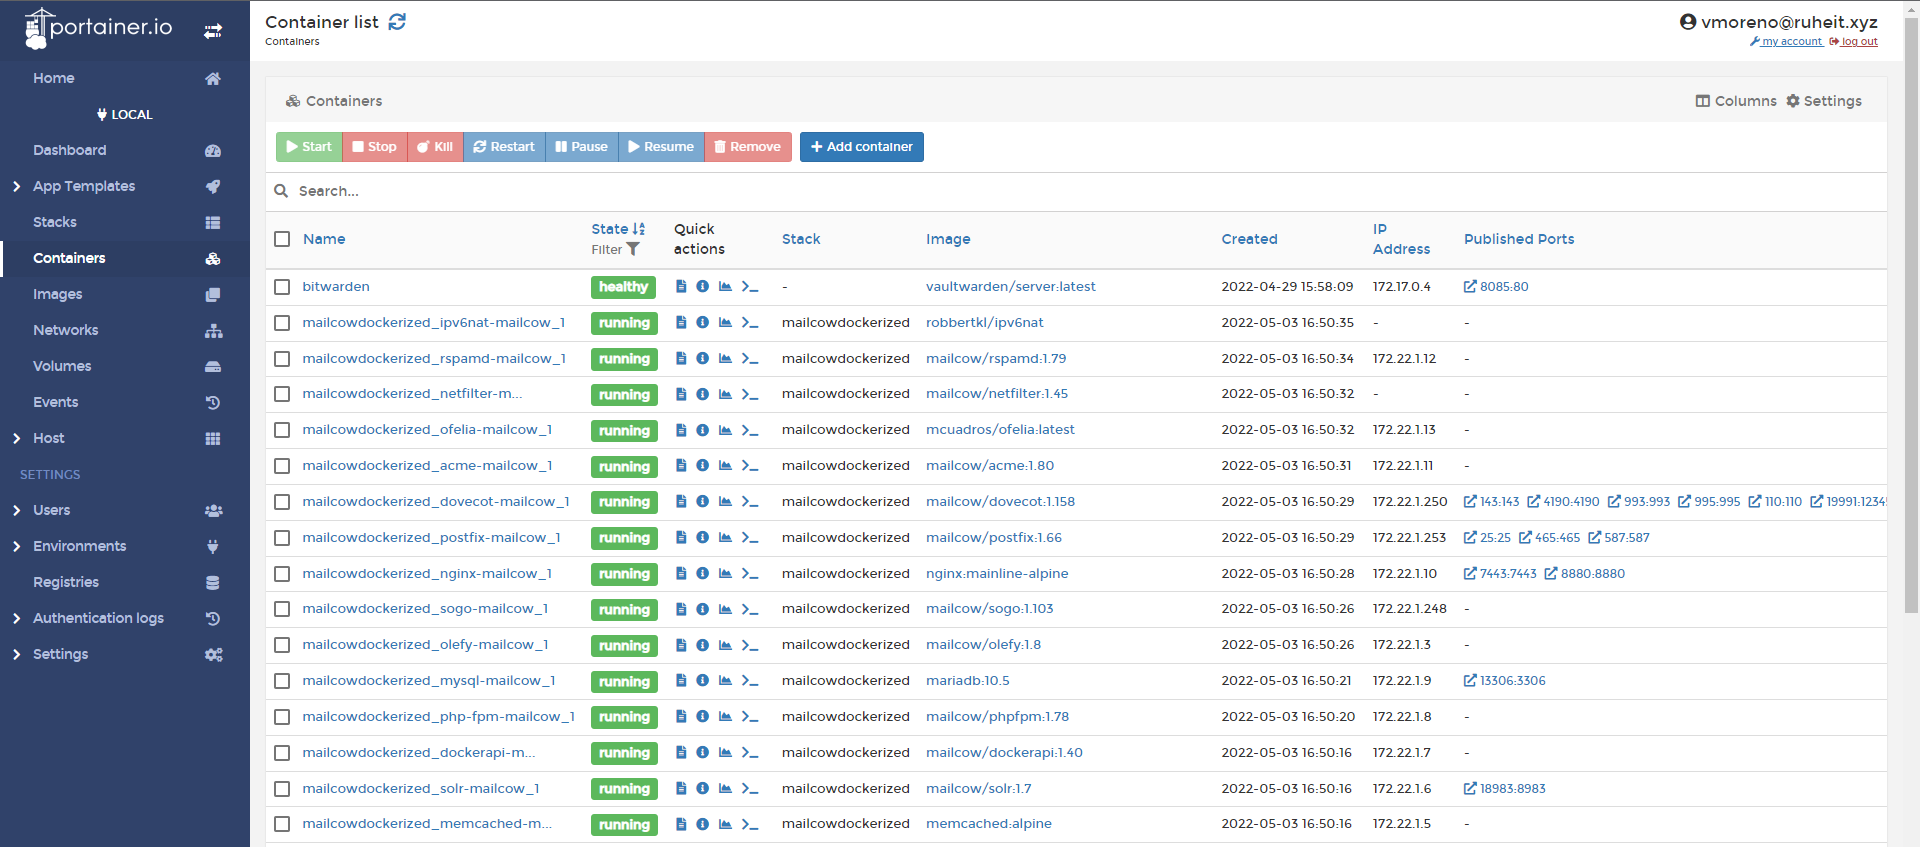Tick the mysql-mailcow container checkbox
1920x847 pixels.
tap(282, 681)
